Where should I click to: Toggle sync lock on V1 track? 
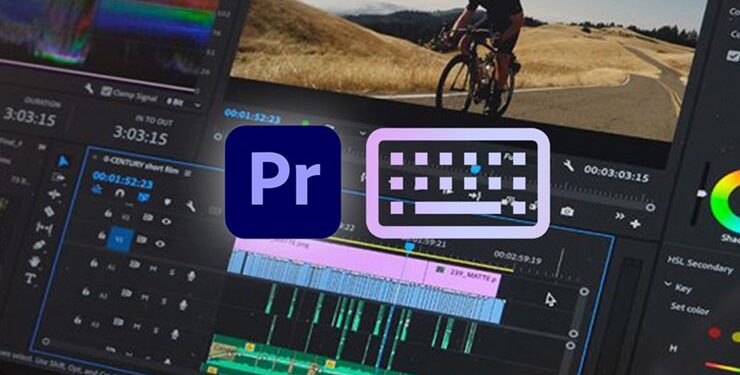pos(141,240)
